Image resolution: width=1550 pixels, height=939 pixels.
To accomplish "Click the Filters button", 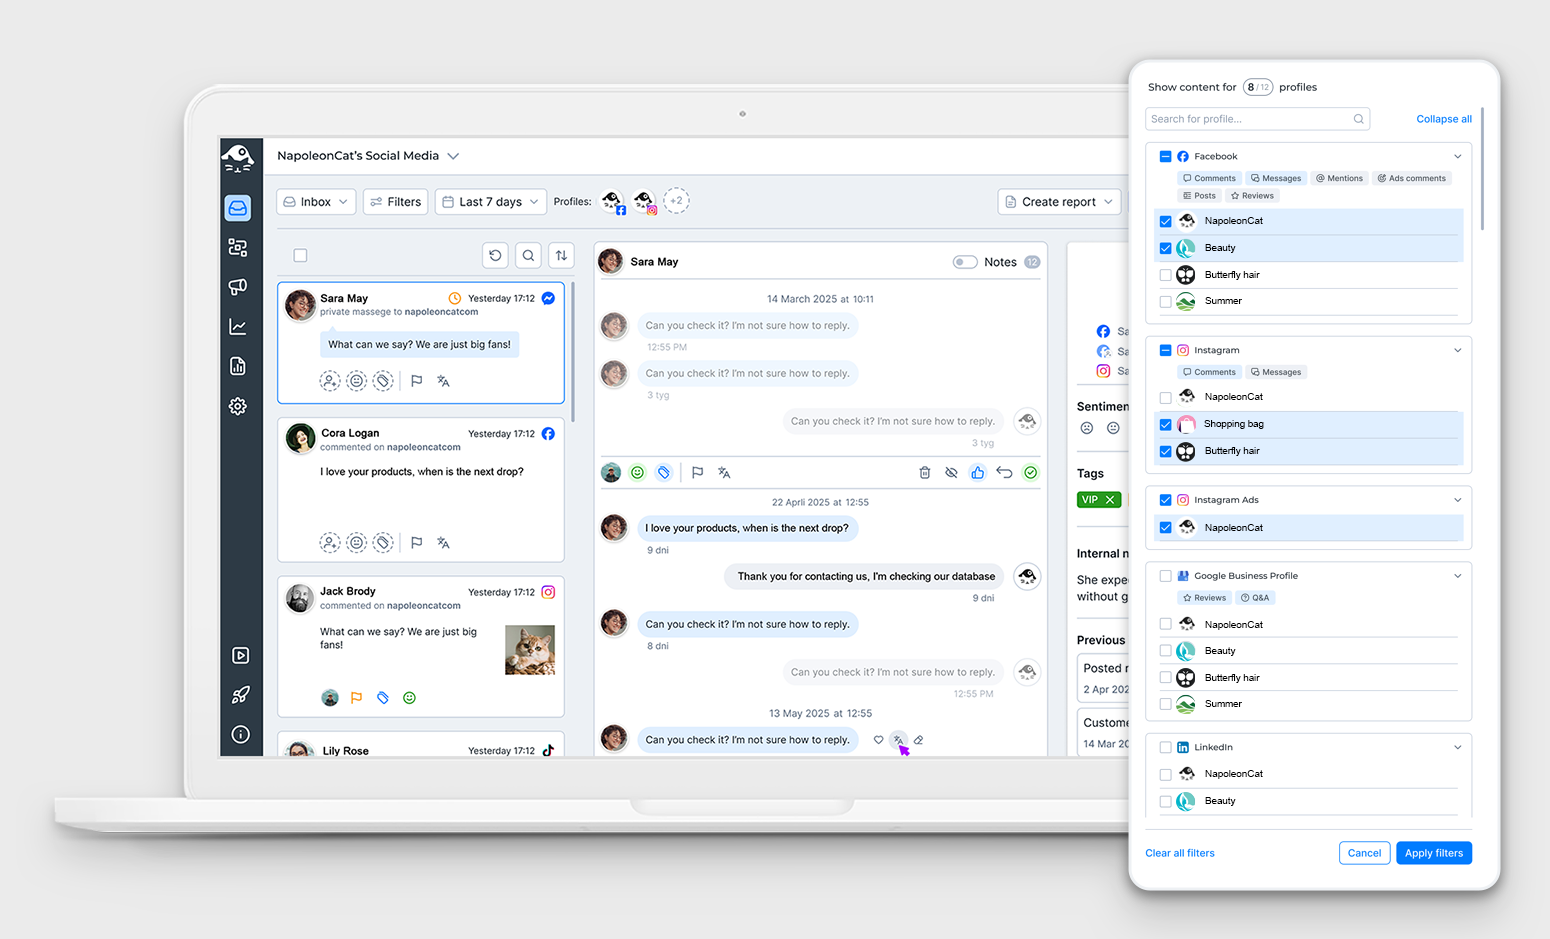I will coord(396,202).
